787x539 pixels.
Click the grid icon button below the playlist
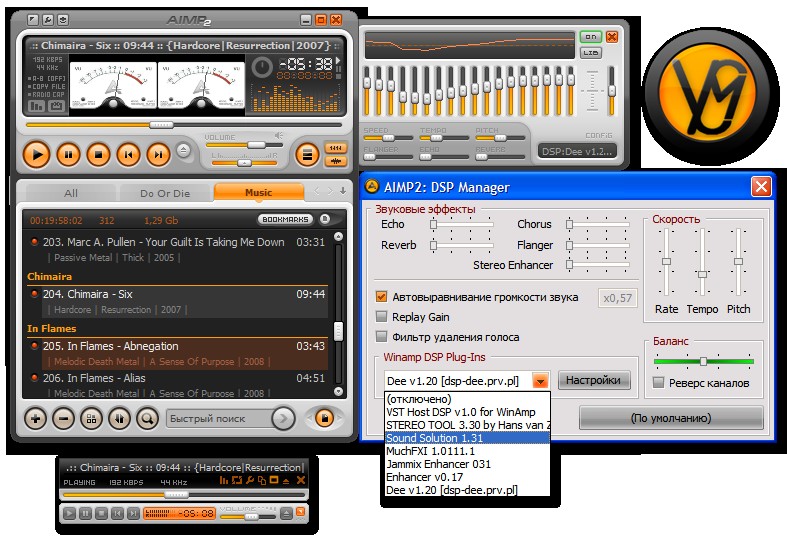[91, 418]
